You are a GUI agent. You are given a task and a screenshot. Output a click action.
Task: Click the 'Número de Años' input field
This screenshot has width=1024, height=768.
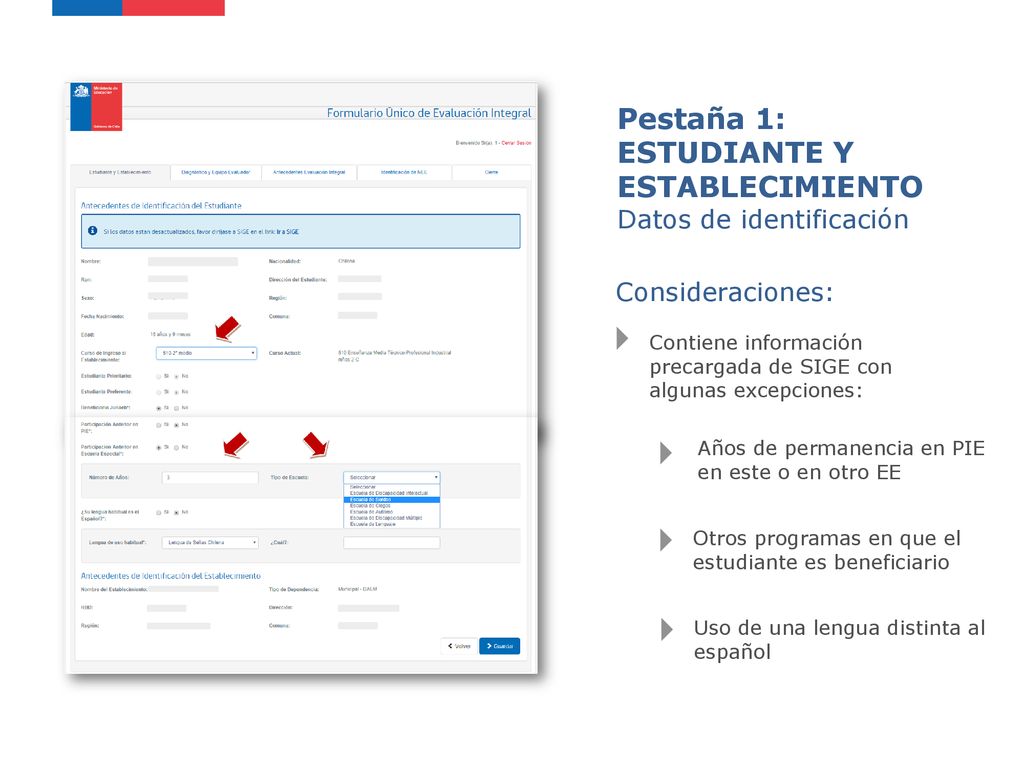pyautogui.click(x=210, y=478)
